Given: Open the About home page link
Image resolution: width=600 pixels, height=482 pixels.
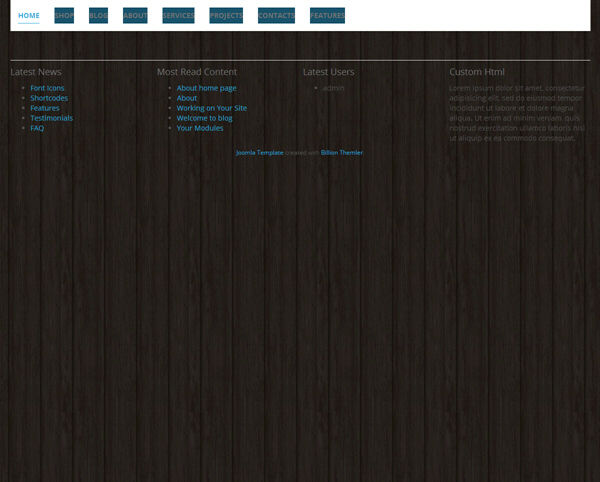Looking at the screenshot, I should click(x=206, y=88).
